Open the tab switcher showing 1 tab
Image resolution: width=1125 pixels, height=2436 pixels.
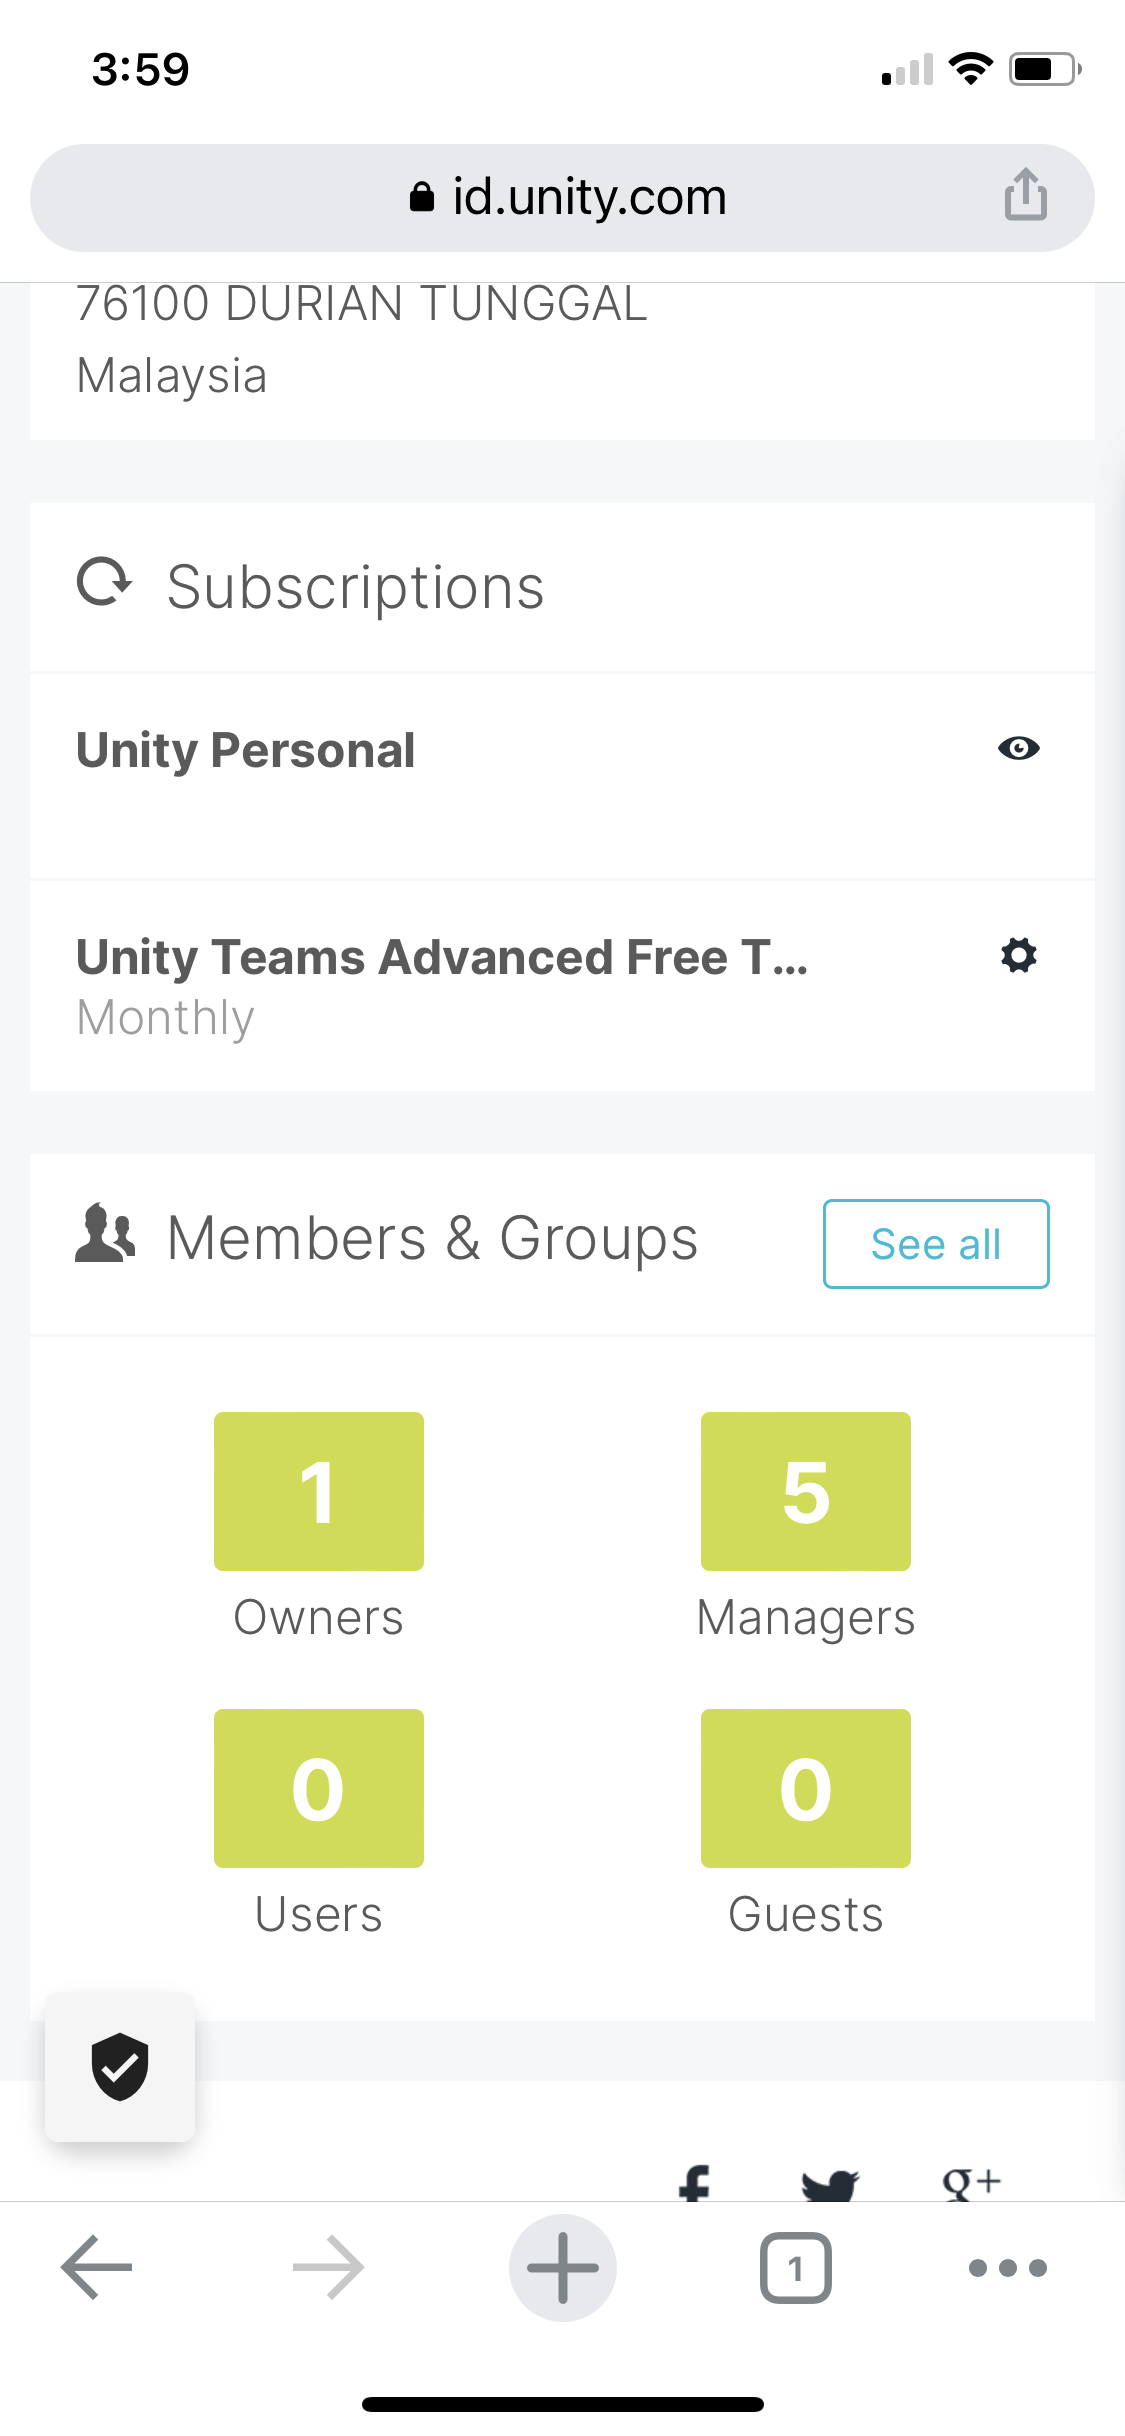click(x=795, y=2268)
